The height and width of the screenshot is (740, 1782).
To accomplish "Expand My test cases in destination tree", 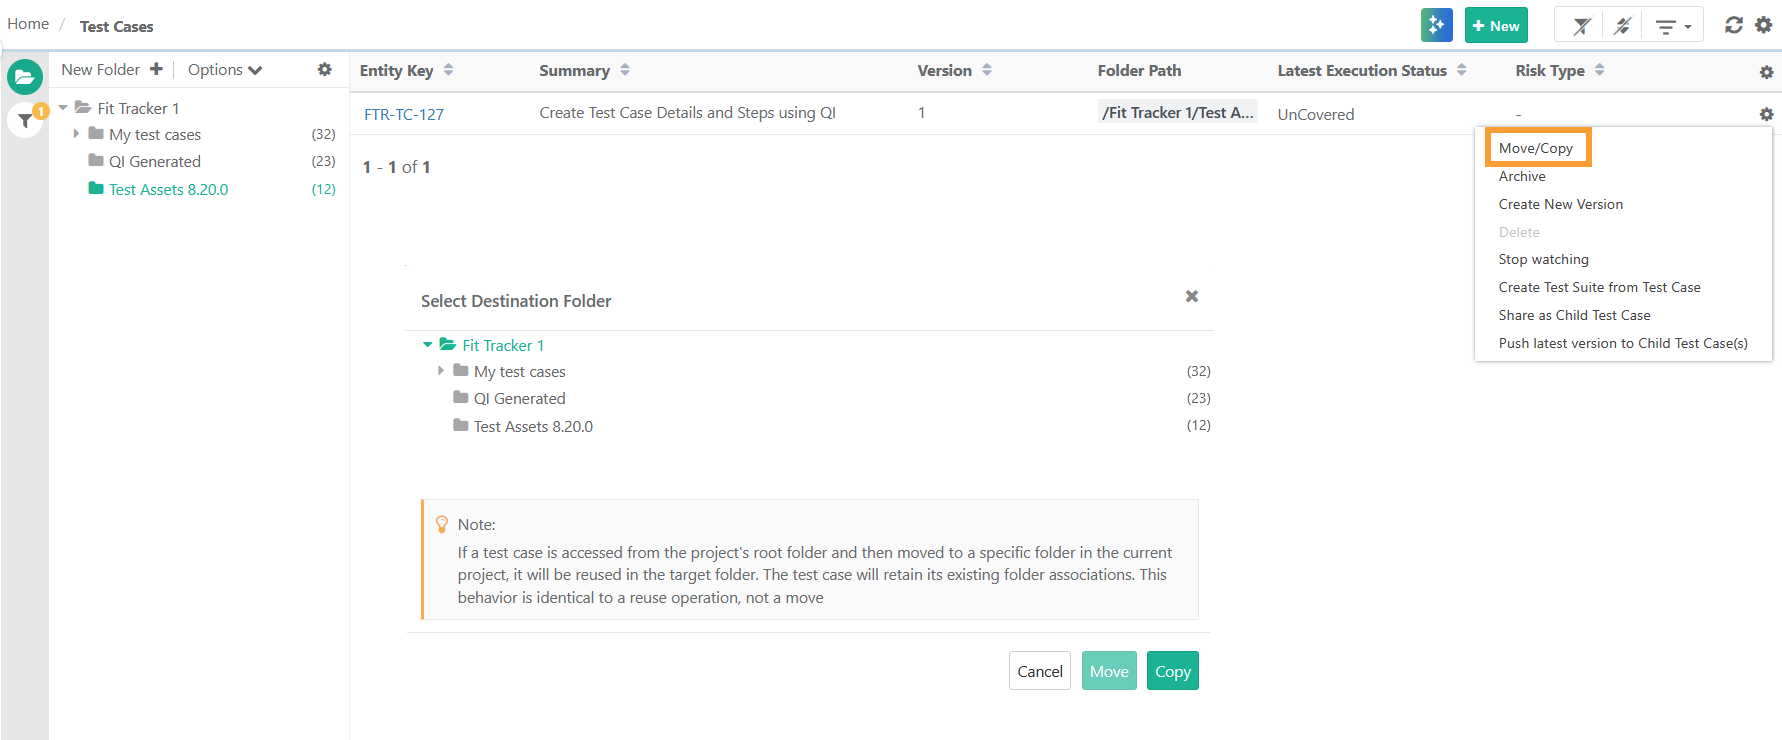I will click(x=441, y=371).
